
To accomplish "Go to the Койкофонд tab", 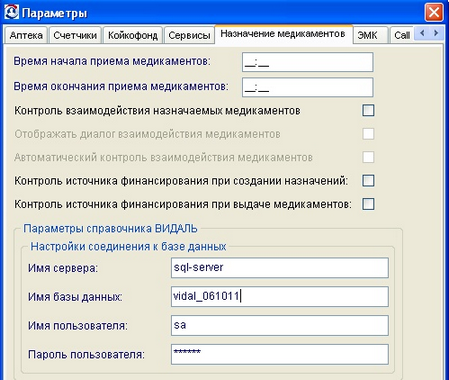I will coord(133,35).
